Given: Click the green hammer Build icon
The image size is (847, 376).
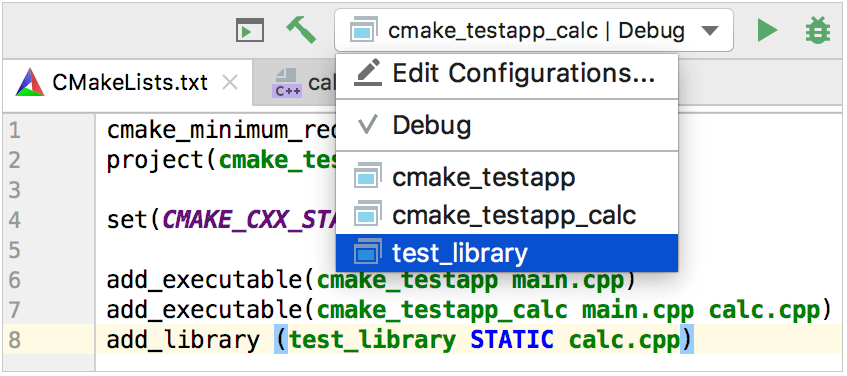Looking at the screenshot, I should pyautogui.click(x=301, y=30).
